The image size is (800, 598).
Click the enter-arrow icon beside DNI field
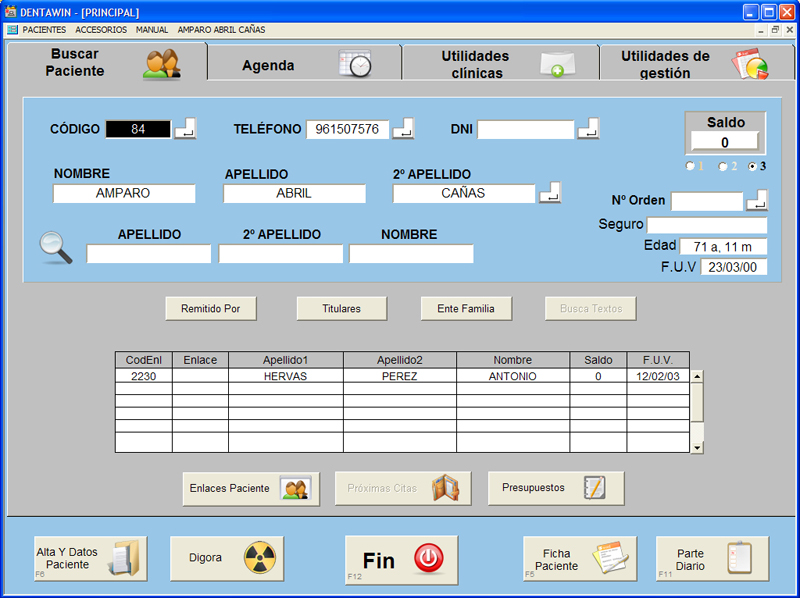pyautogui.click(x=590, y=129)
